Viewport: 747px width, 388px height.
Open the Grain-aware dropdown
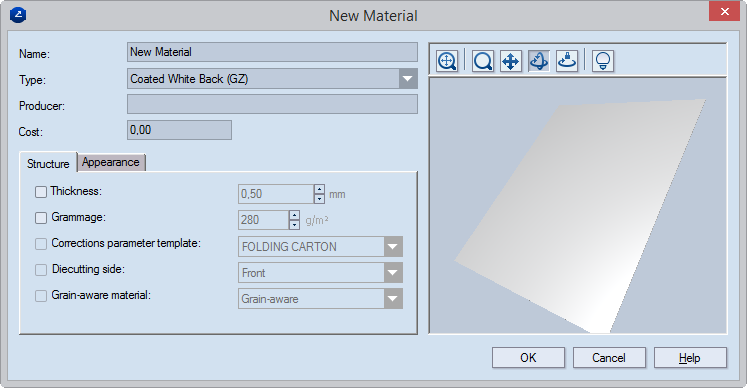(x=393, y=299)
